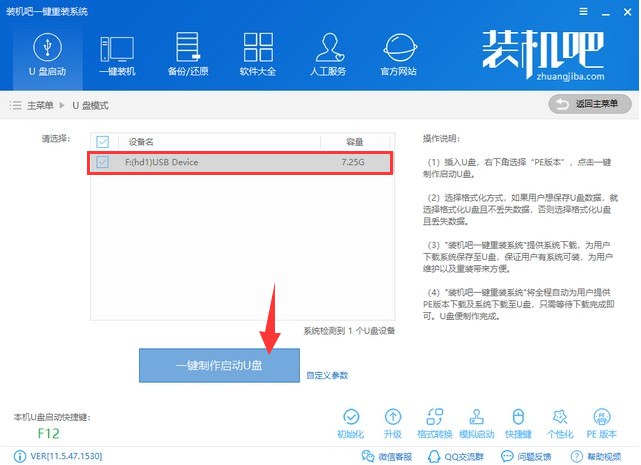
Task: Toggle the select-all checkbox in device header
Action: click(102, 141)
